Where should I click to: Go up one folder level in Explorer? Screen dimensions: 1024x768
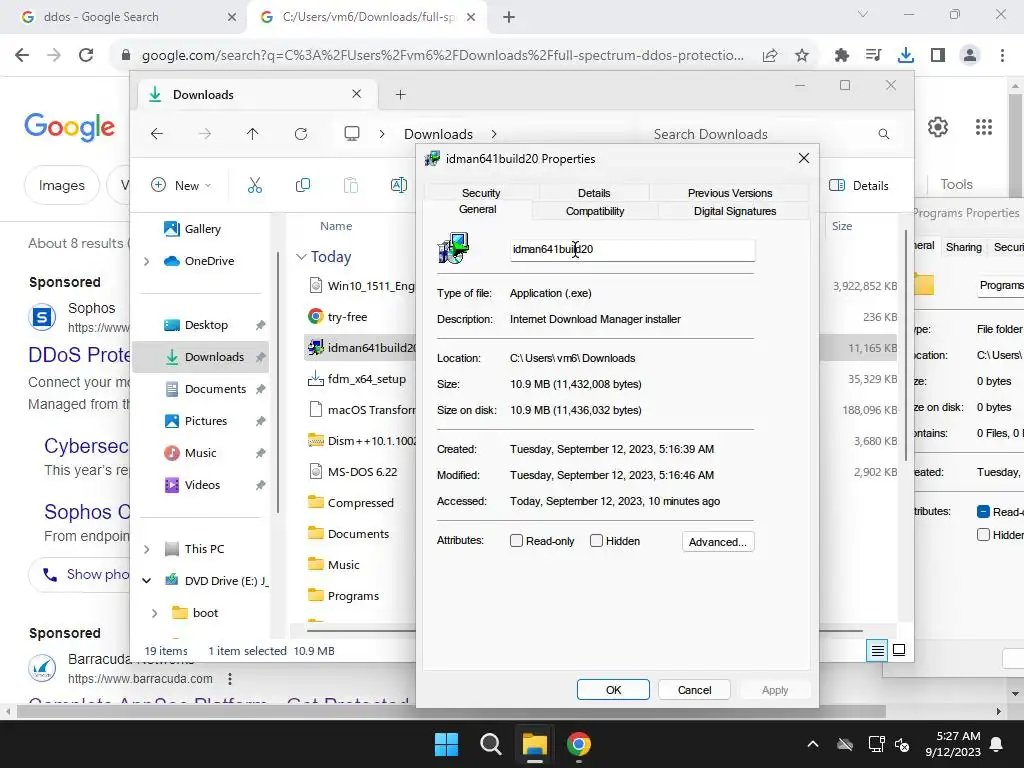253,134
